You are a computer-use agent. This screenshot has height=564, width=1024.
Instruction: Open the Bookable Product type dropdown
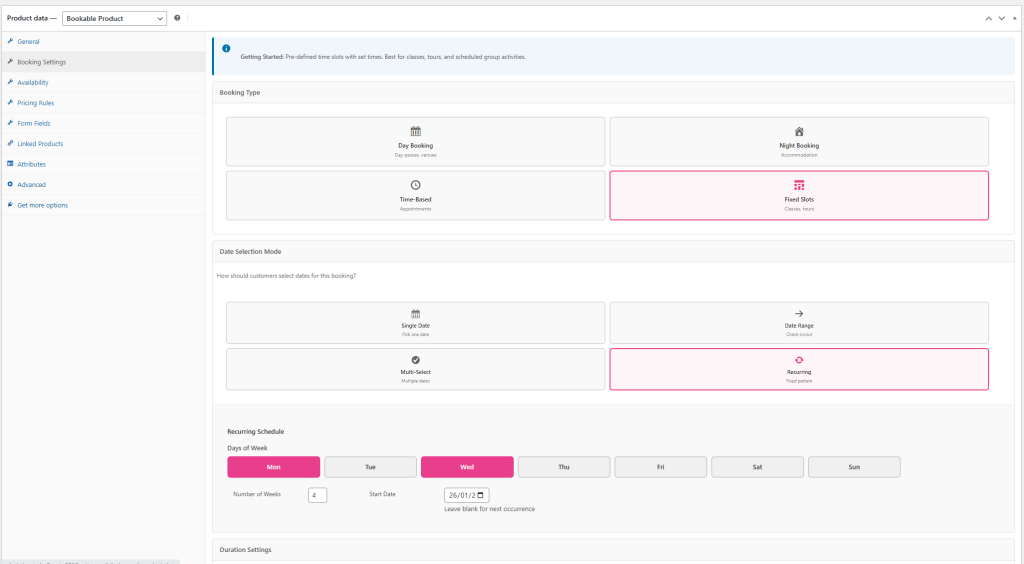point(115,18)
